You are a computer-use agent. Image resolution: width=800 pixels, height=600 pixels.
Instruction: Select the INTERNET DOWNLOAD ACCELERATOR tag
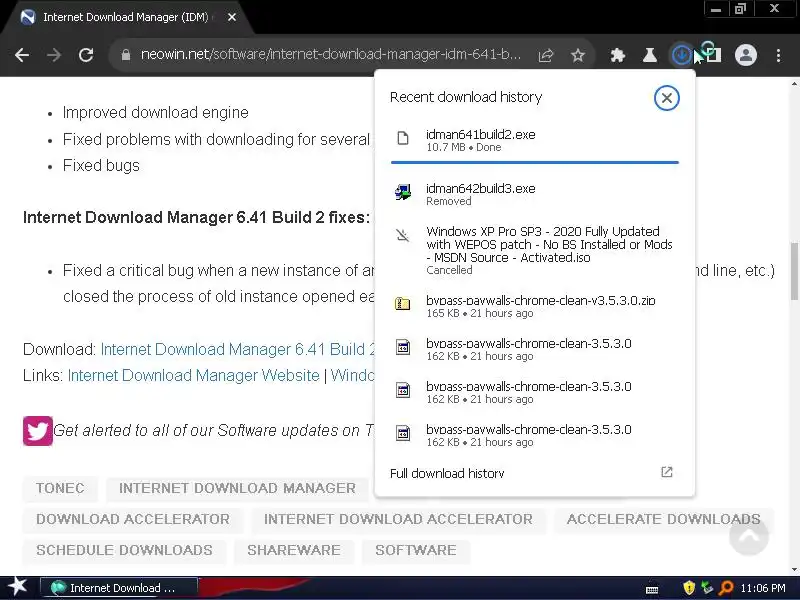[x=398, y=519]
